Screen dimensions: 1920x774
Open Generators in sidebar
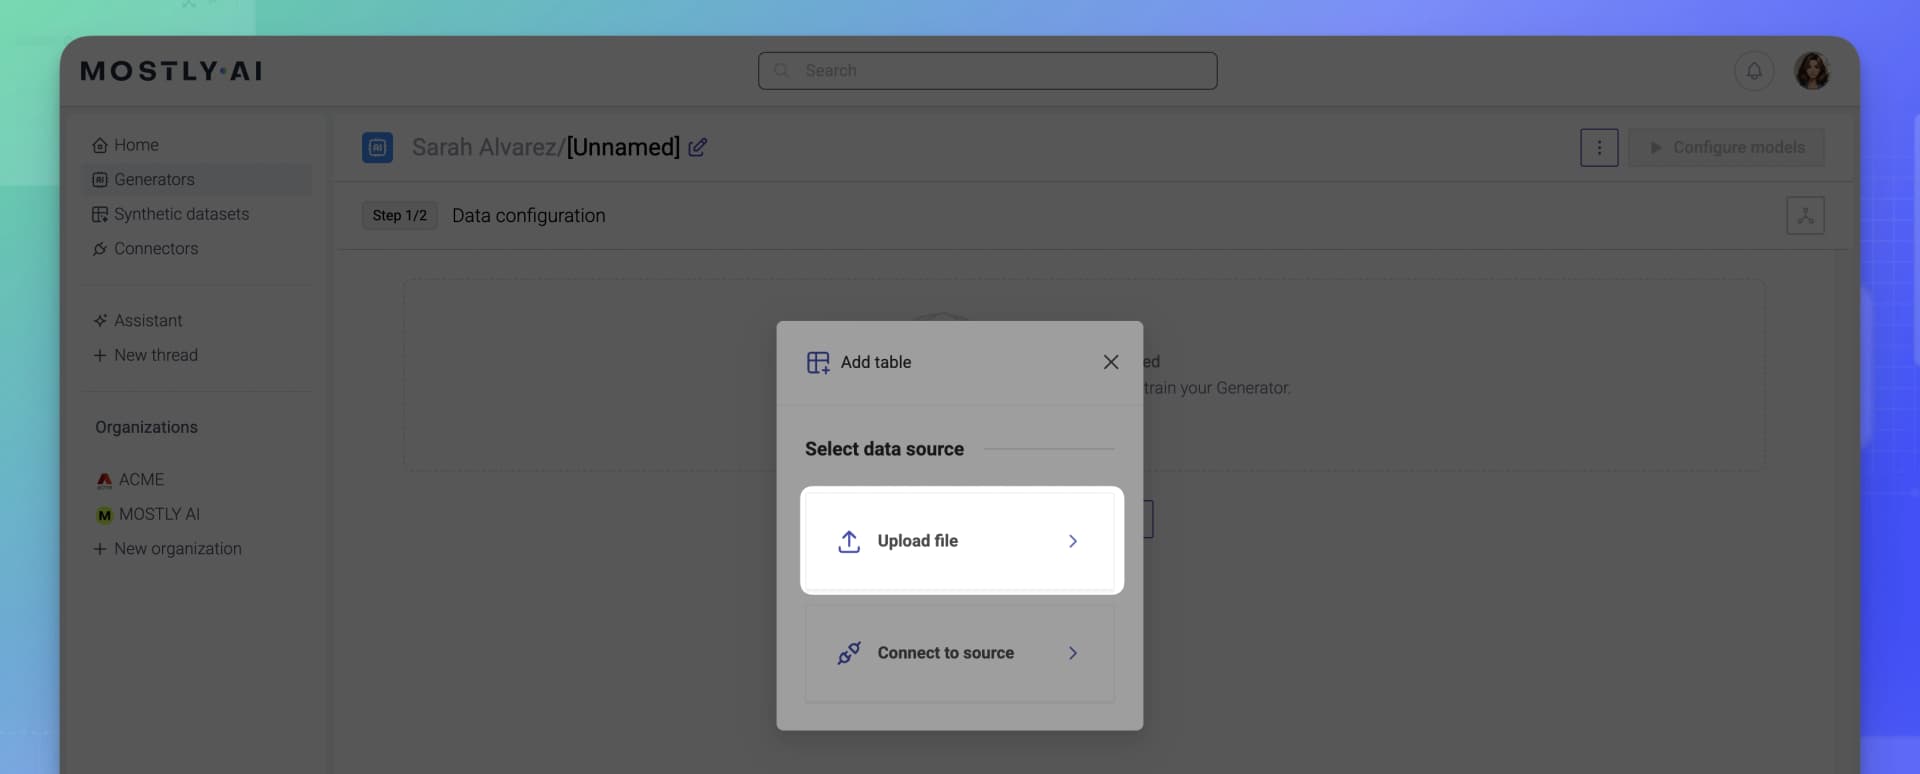196,180
